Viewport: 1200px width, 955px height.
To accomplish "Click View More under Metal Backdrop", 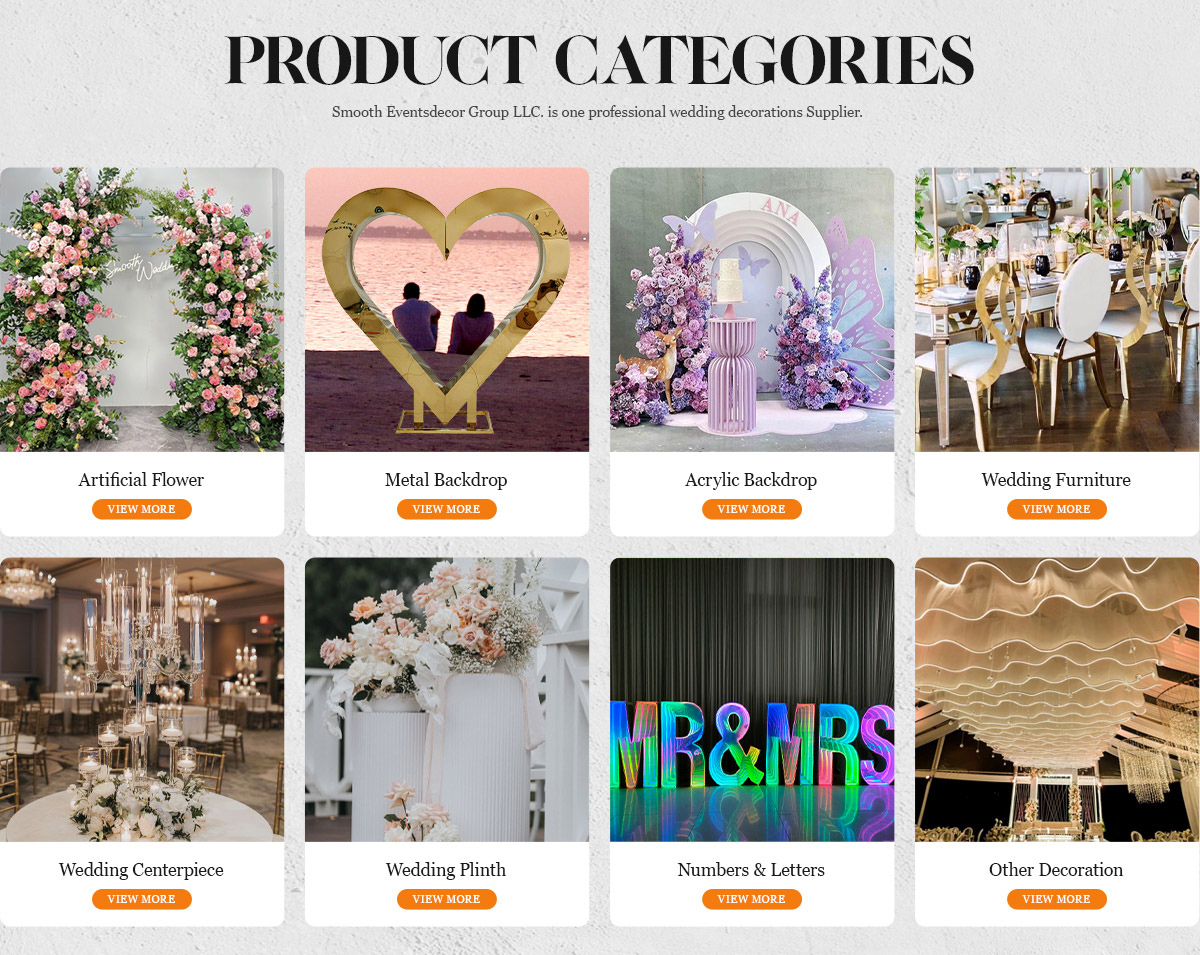I will coord(446,509).
